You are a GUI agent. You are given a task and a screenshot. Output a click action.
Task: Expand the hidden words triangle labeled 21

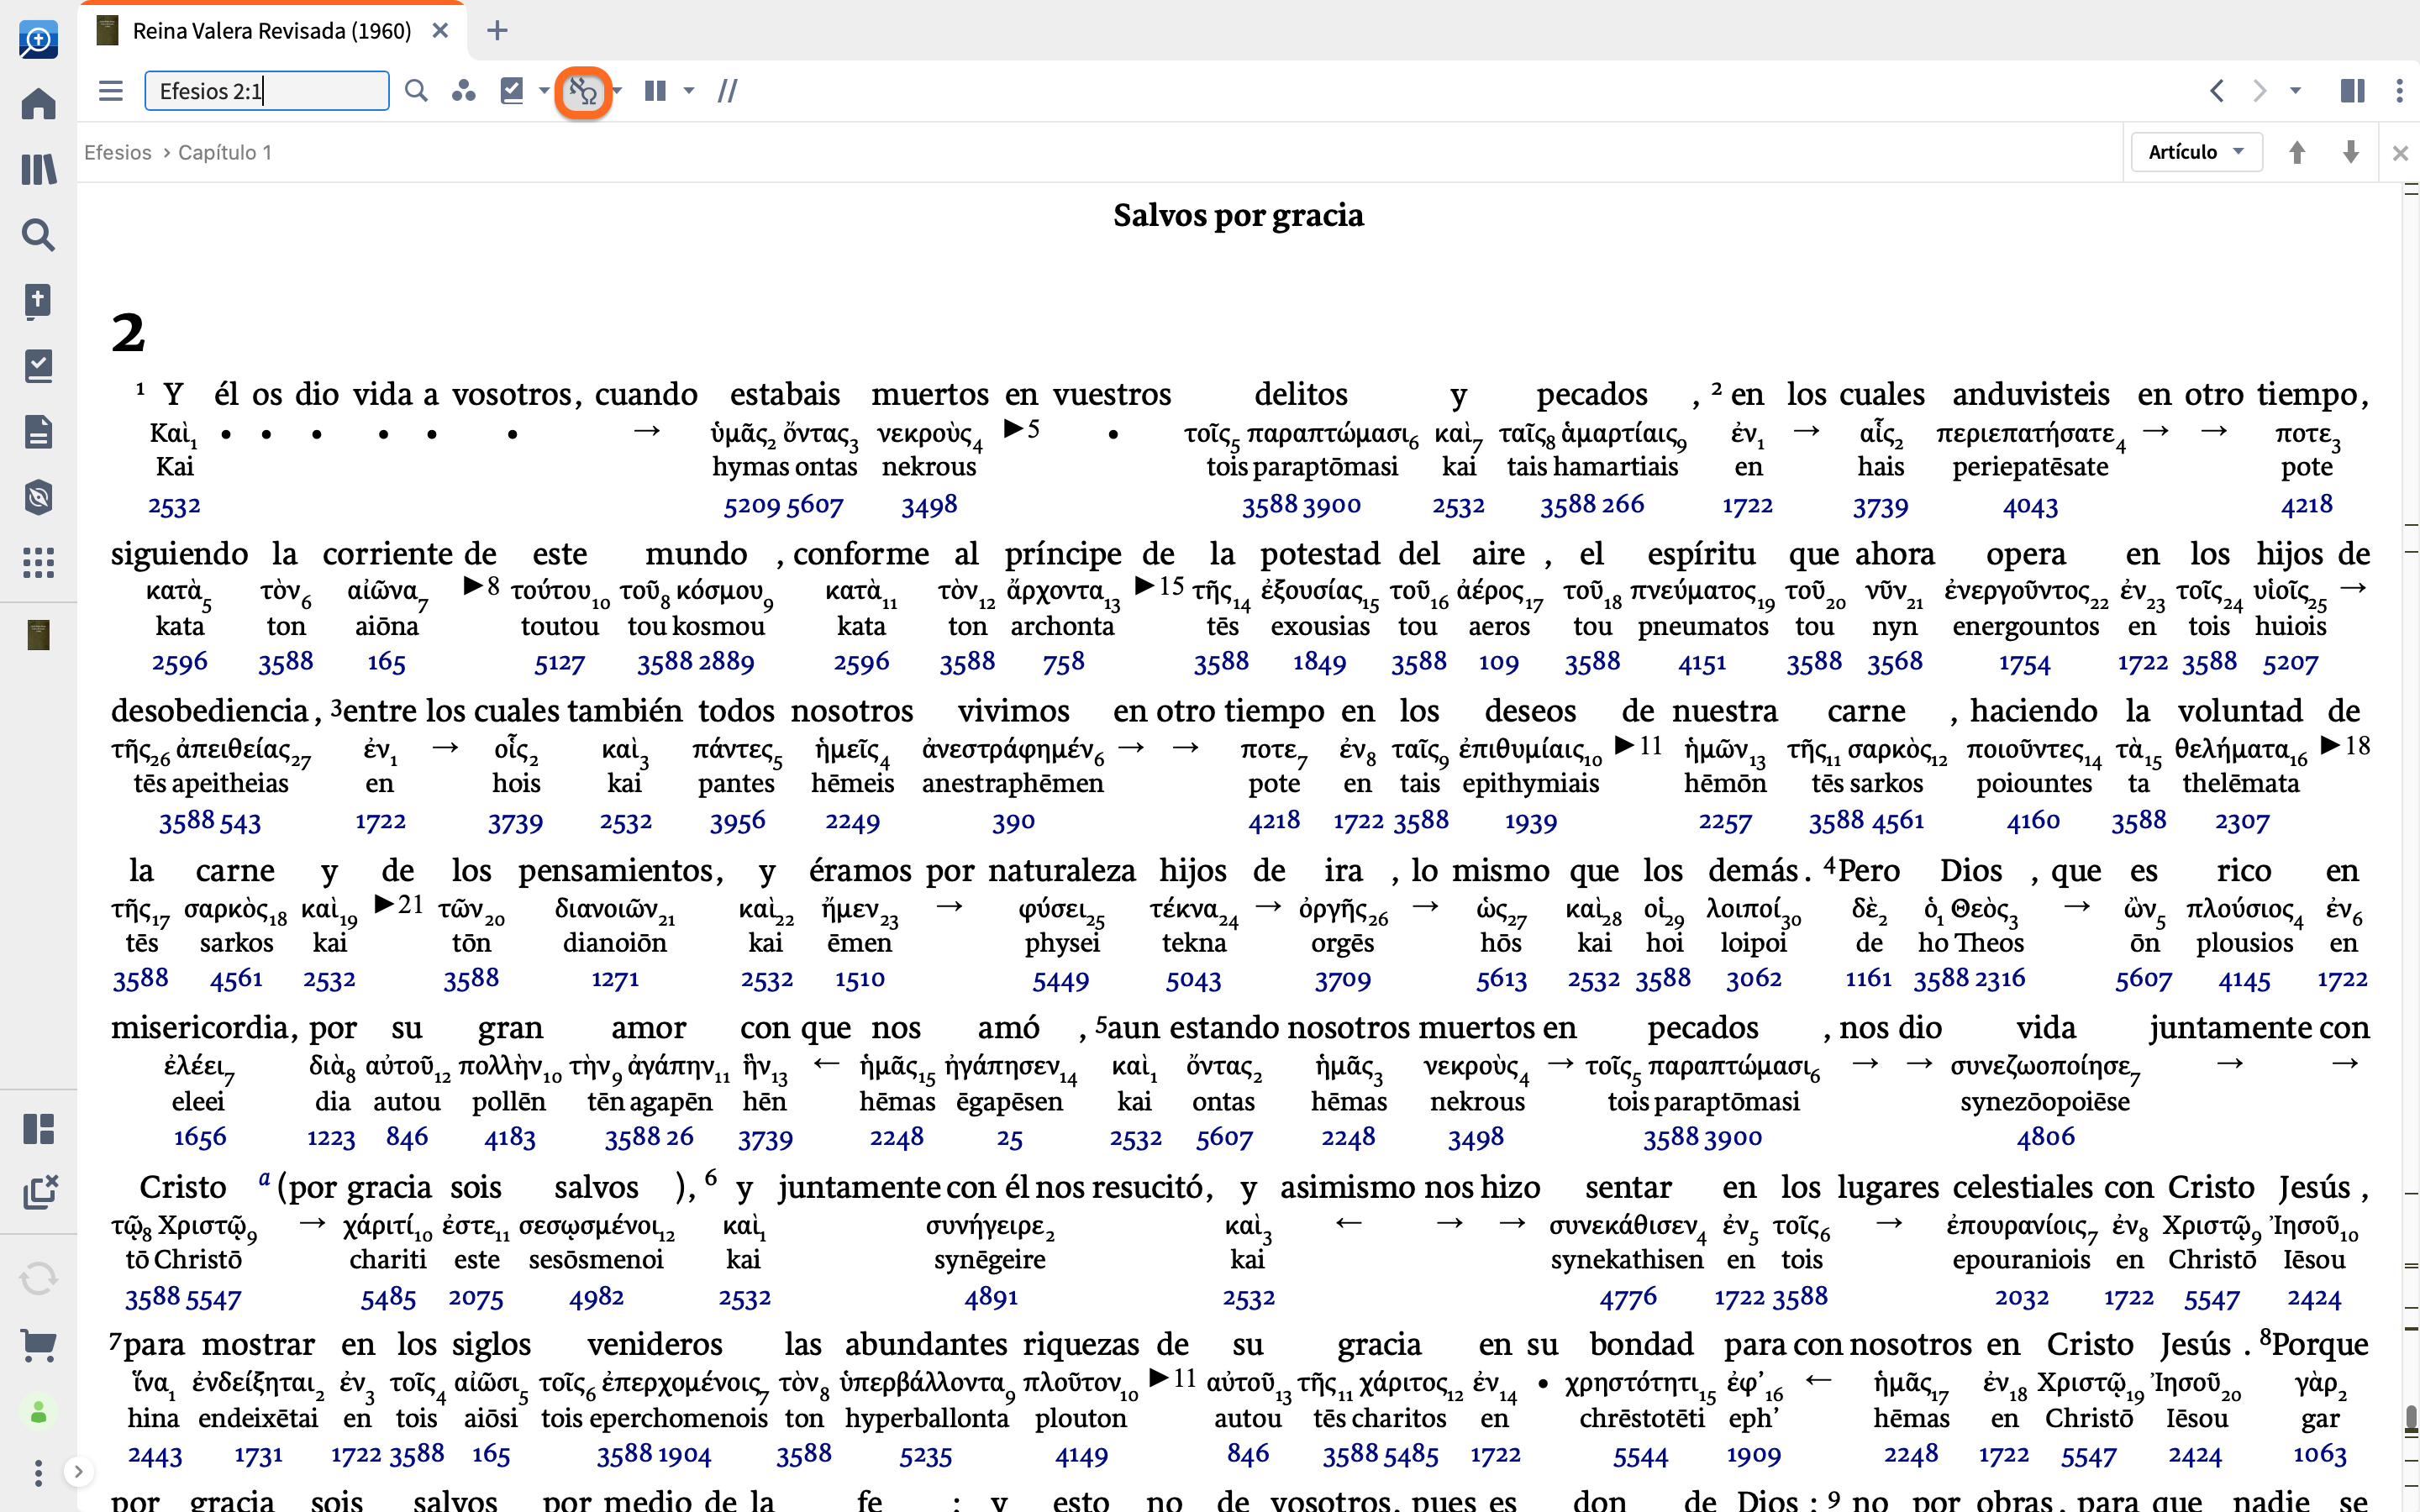399,904
